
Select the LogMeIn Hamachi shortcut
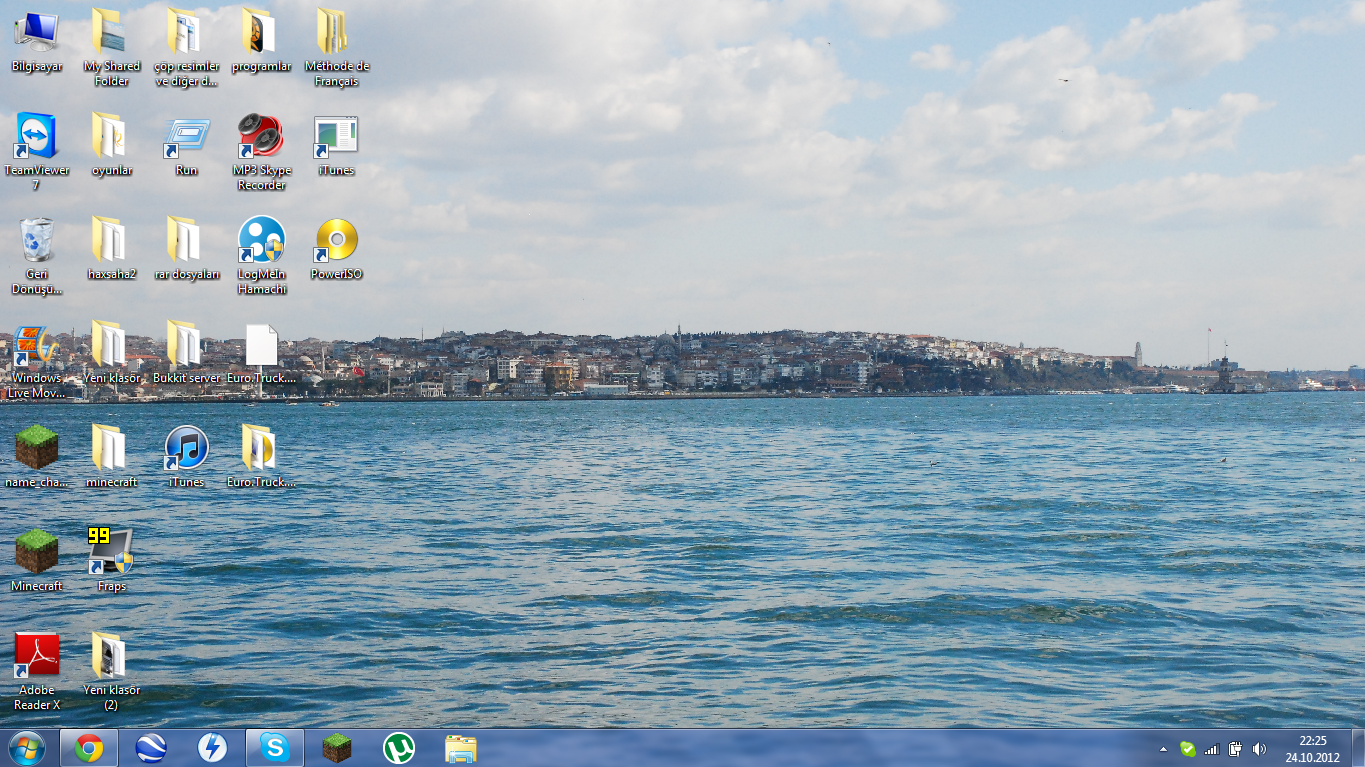(261, 255)
